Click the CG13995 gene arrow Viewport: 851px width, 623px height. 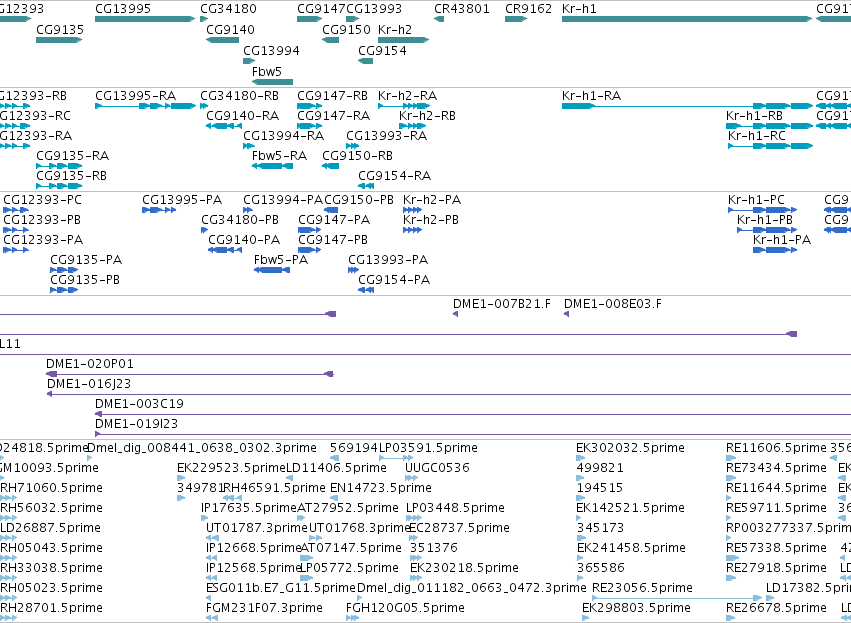[145, 19]
